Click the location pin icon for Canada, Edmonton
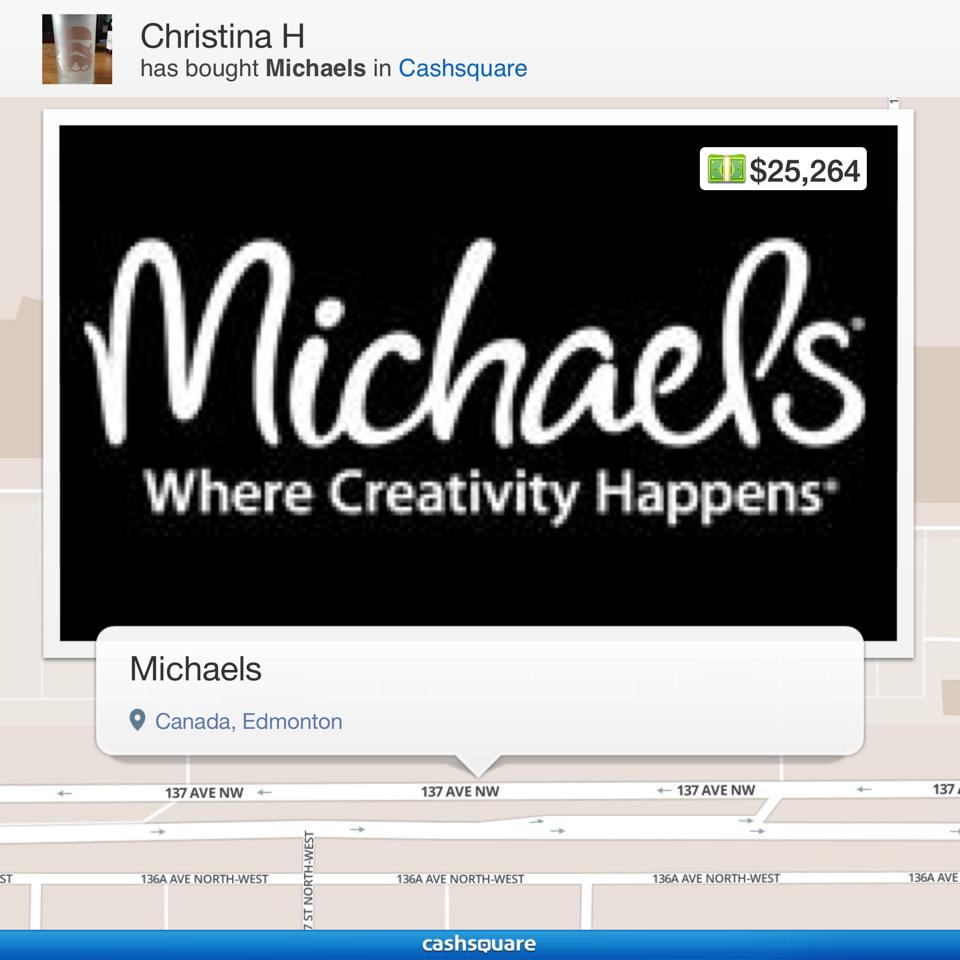The image size is (960, 960). click(138, 720)
